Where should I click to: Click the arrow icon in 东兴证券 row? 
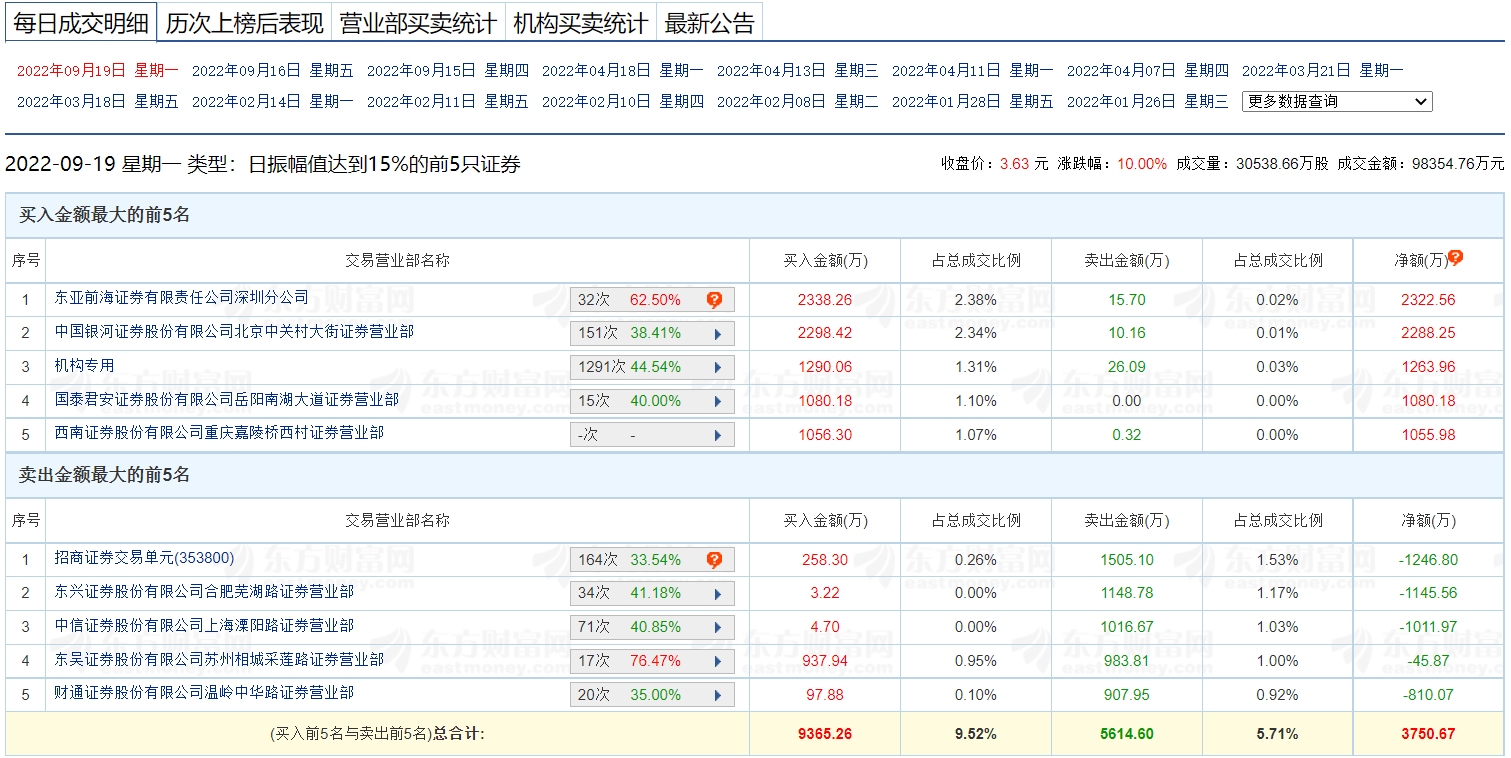click(x=717, y=594)
